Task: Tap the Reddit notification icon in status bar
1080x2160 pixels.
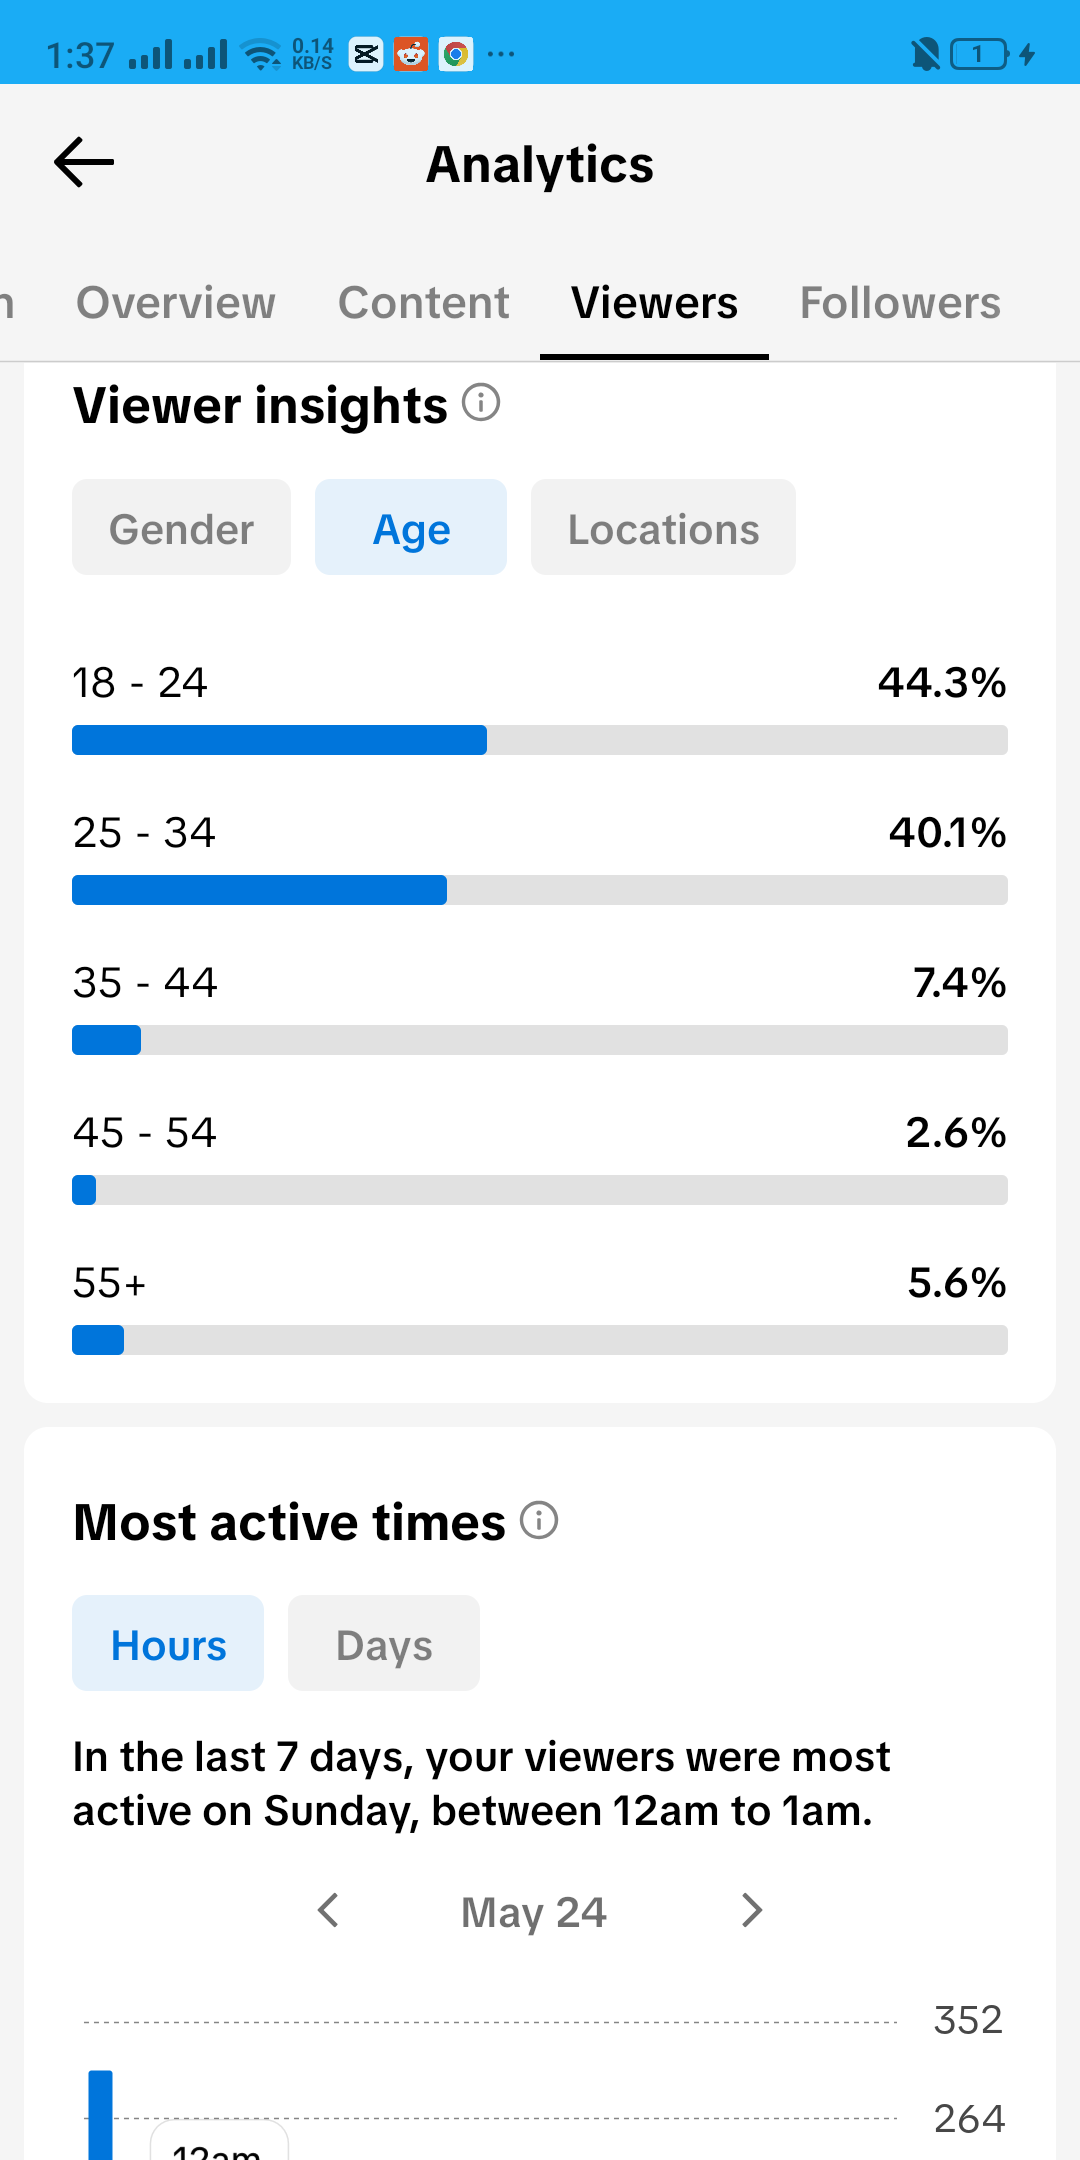Action: click(x=410, y=54)
